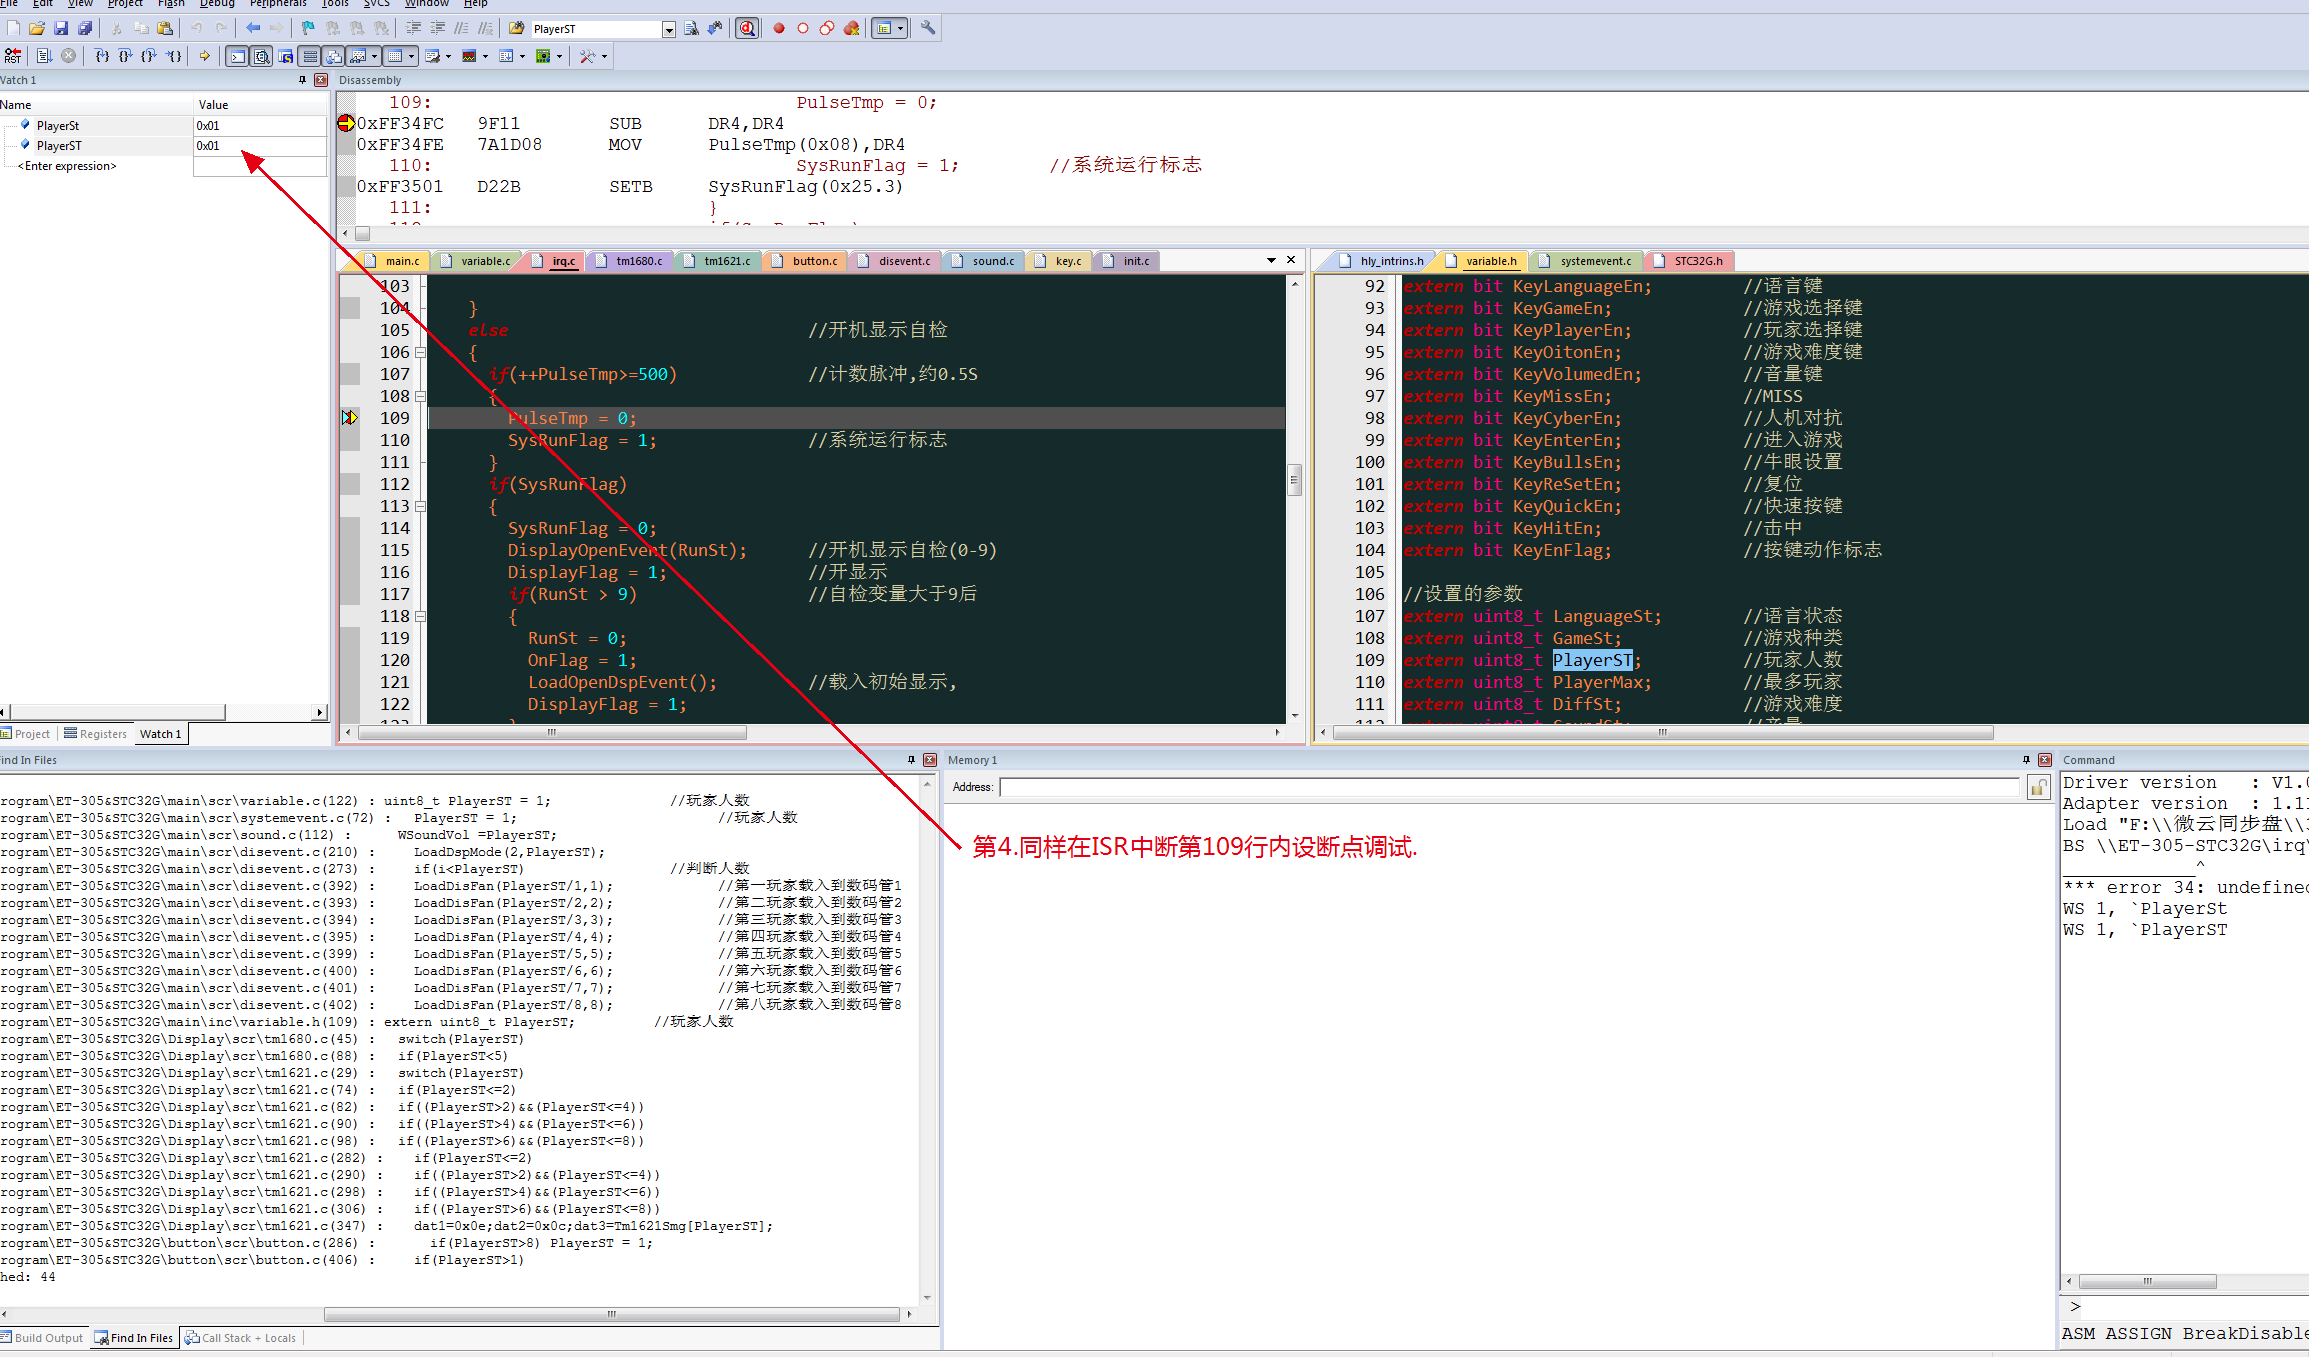Toggle the Call Stack window button
This screenshot has height=1357, width=2309.
(334, 56)
